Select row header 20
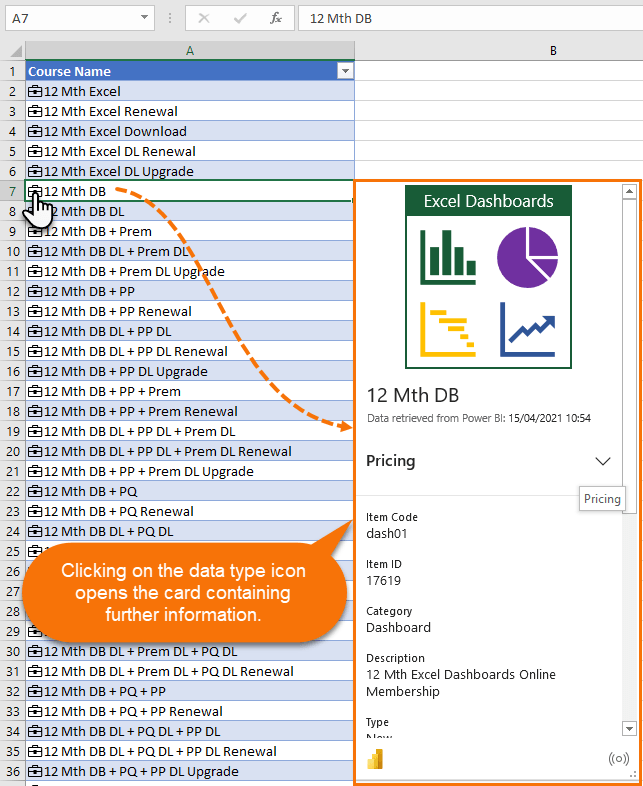This screenshot has width=643, height=786. [13, 452]
